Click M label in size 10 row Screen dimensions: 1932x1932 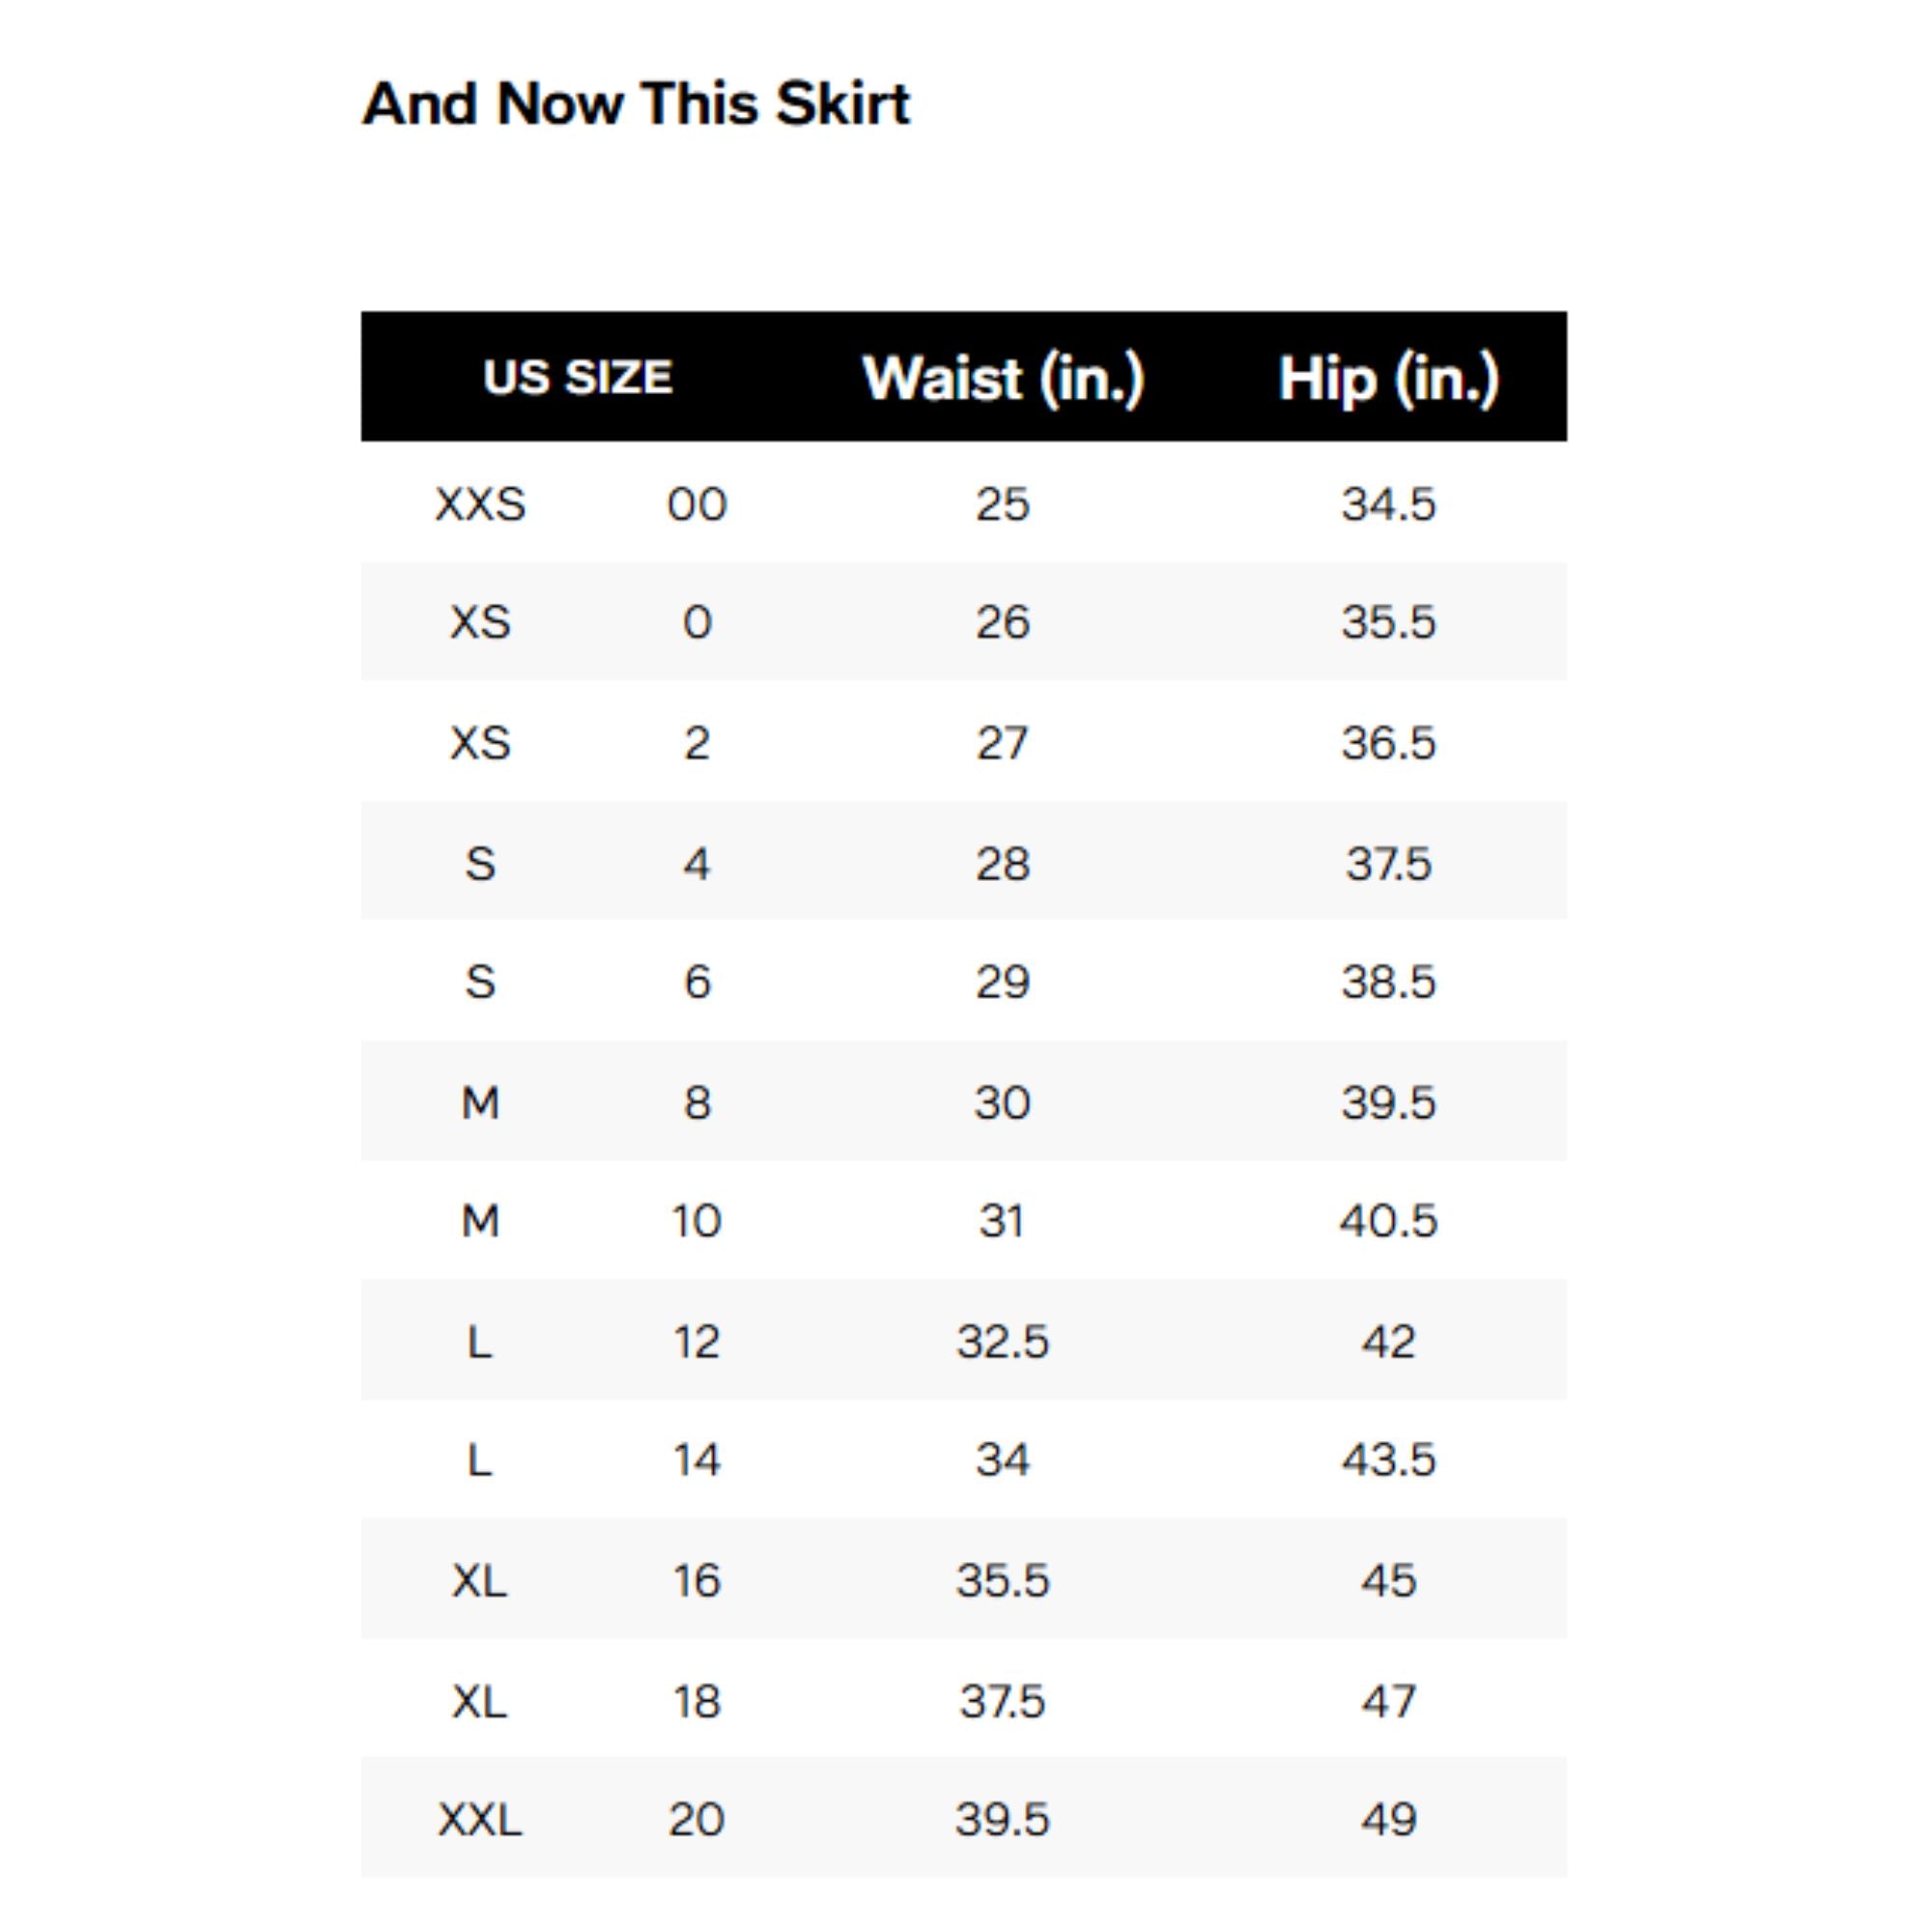[480, 1221]
